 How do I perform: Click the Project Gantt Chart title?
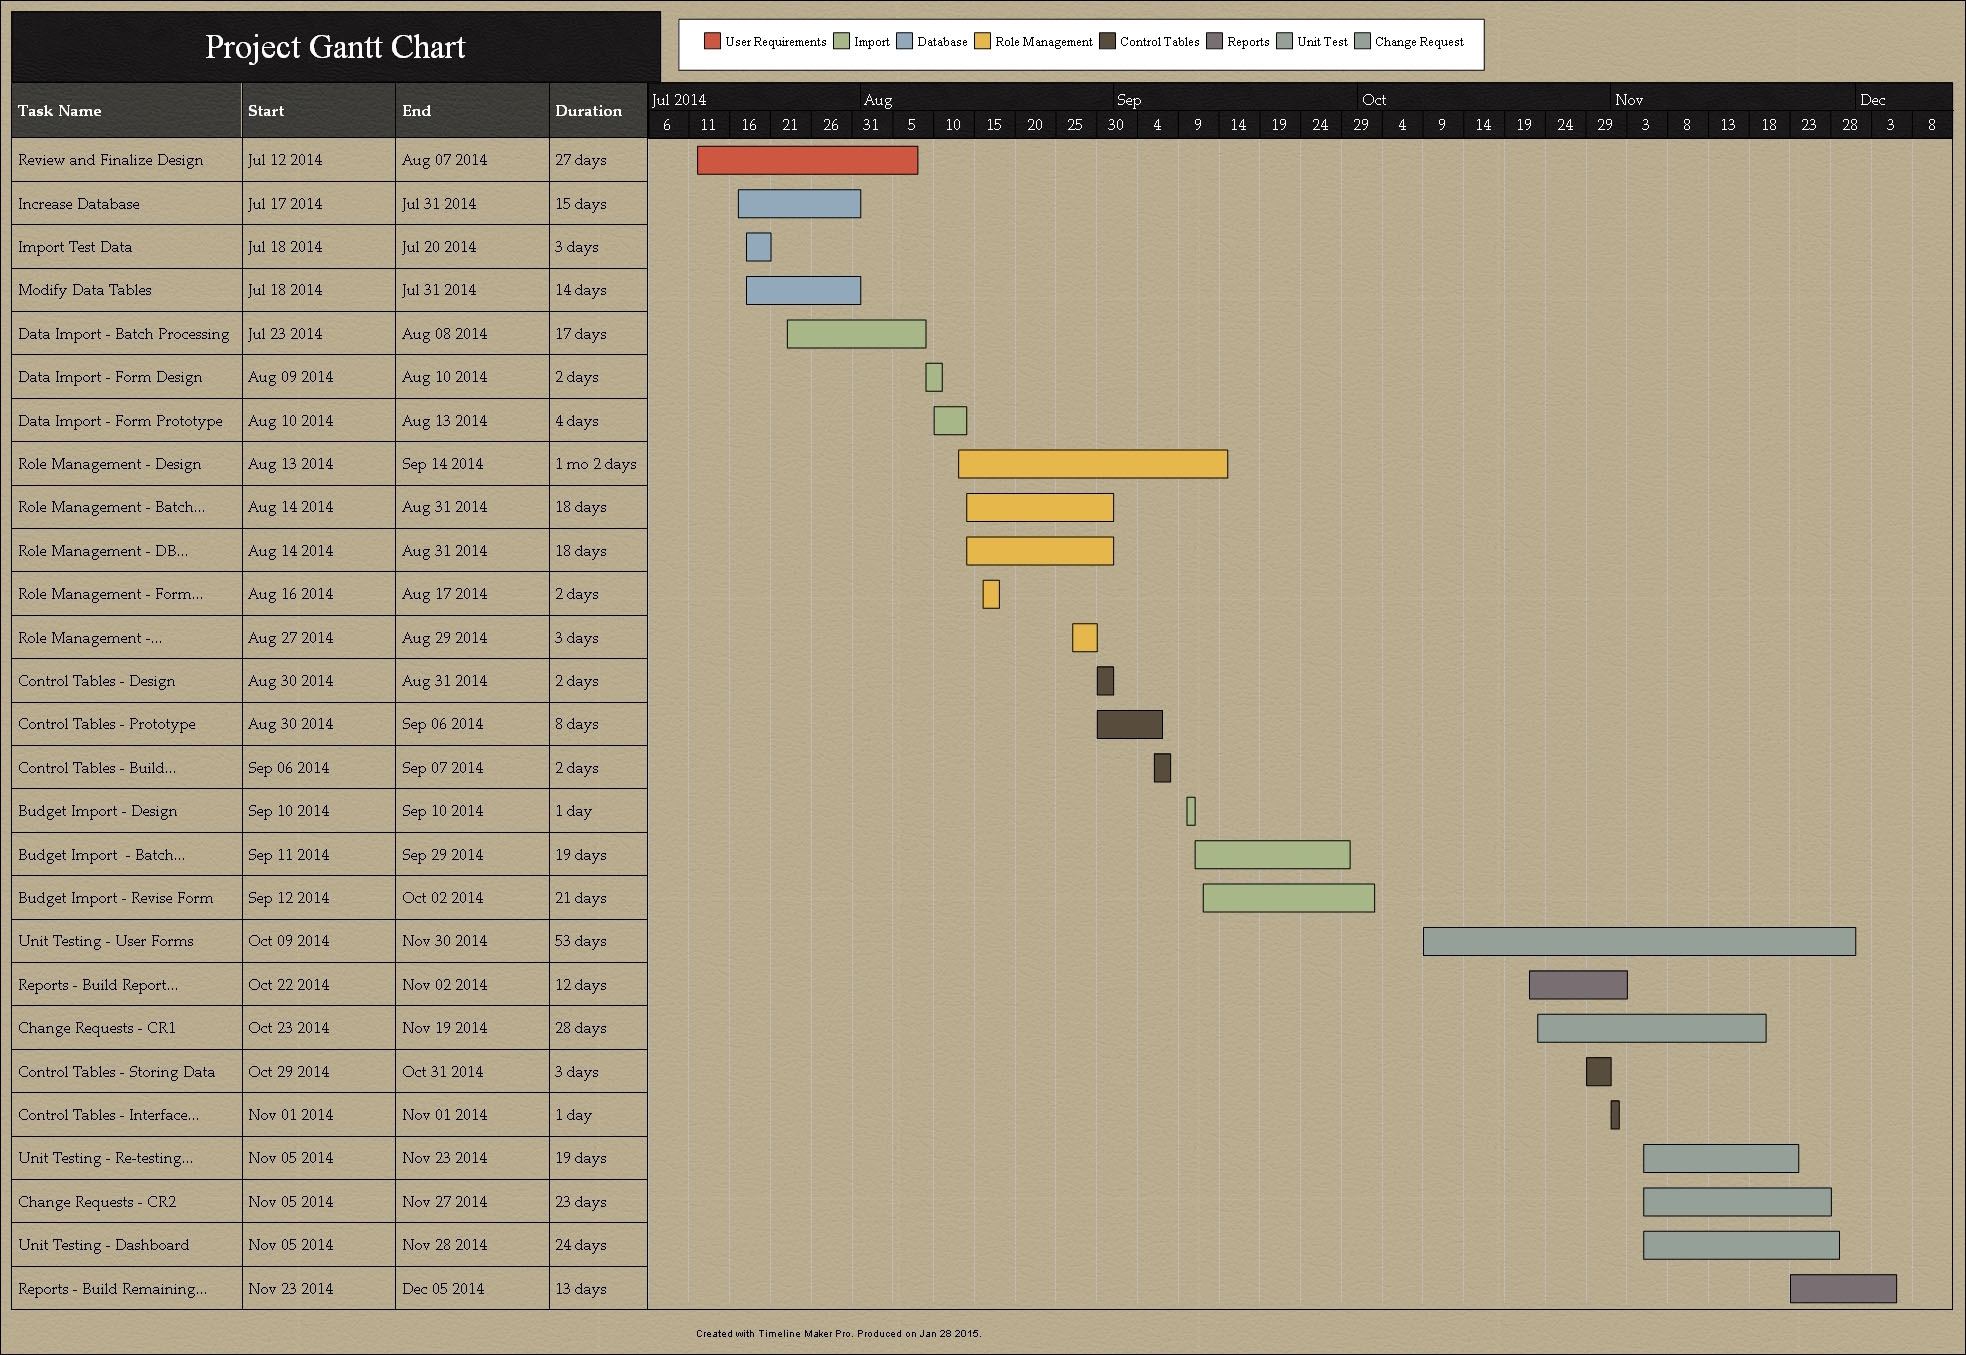click(335, 46)
